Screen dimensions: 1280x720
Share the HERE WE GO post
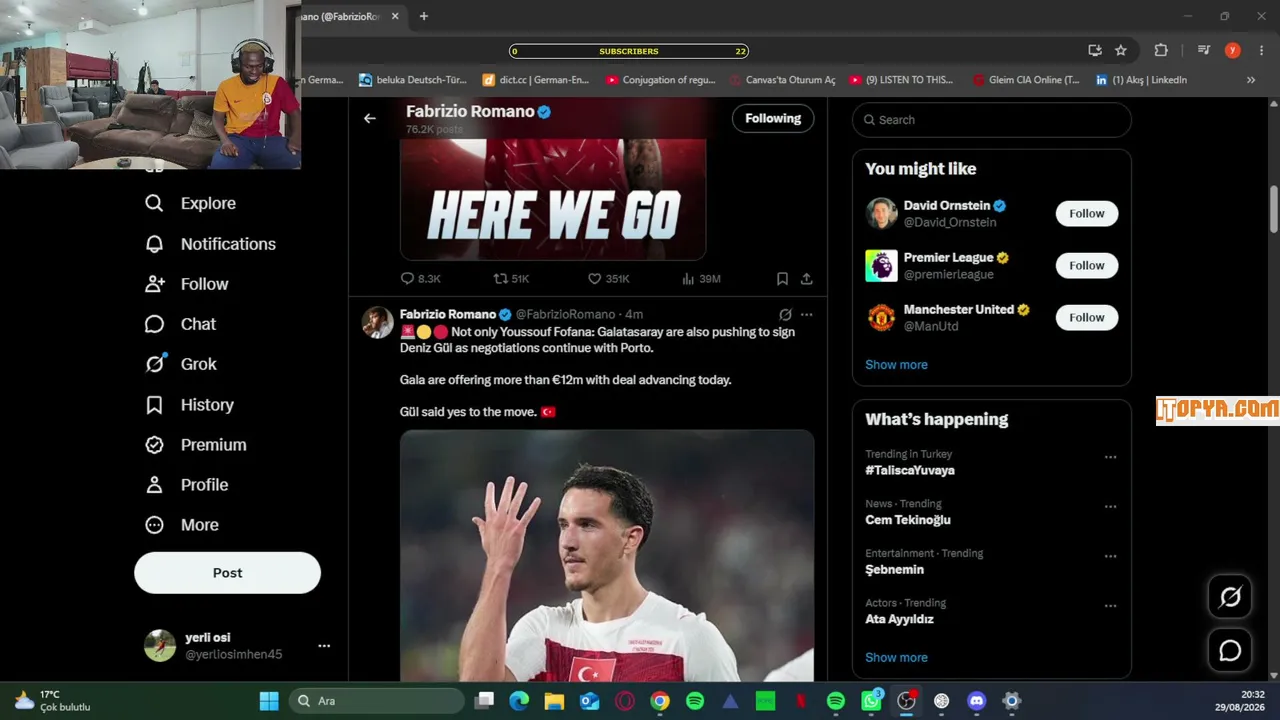(806, 279)
